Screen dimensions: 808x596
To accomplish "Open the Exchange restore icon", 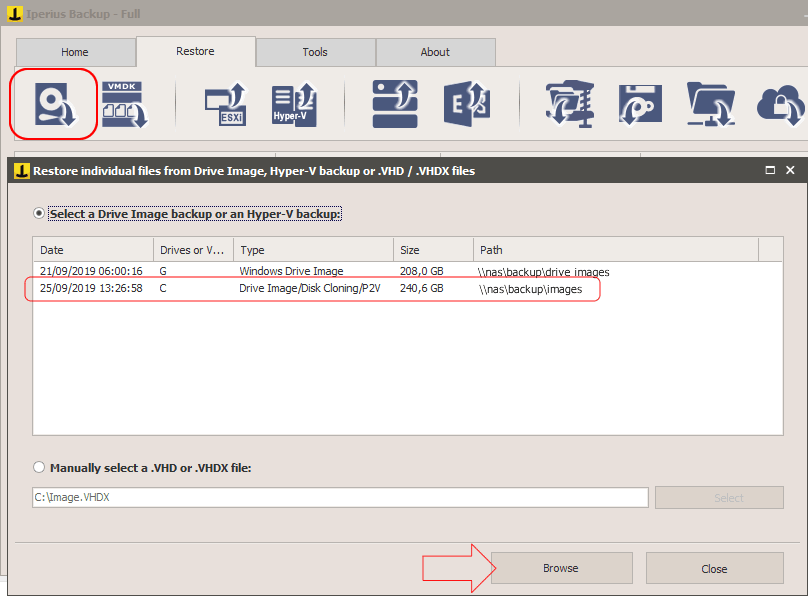I will point(467,104).
